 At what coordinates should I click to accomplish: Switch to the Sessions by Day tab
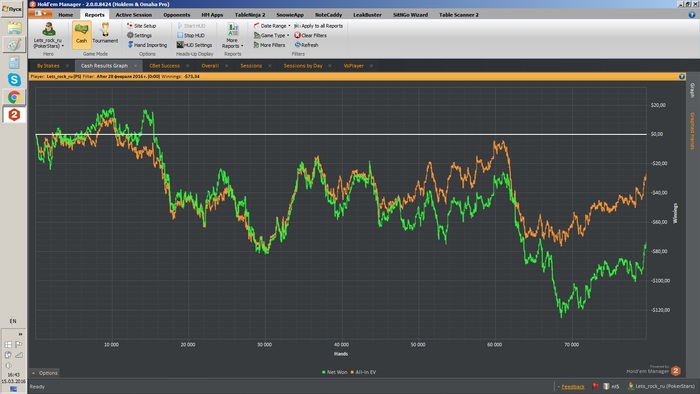point(303,66)
